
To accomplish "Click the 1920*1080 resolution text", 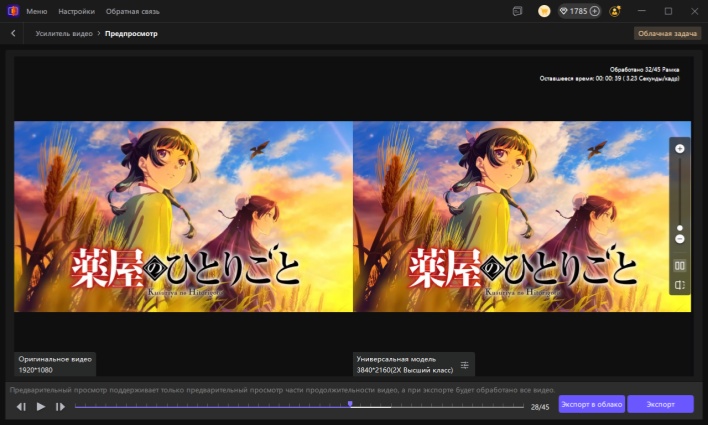I will (35, 370).
